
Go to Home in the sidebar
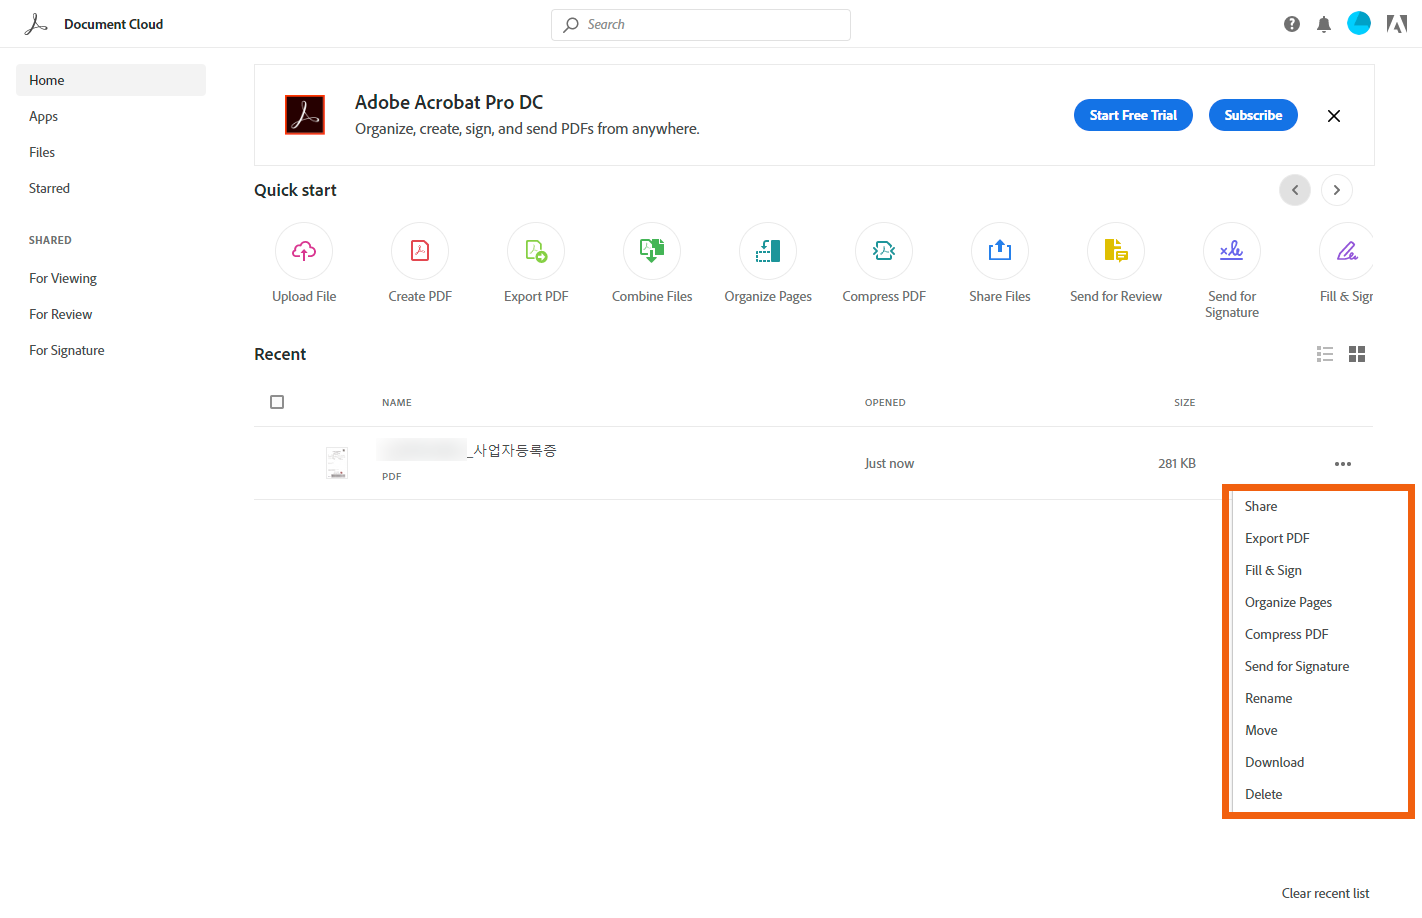111,80
